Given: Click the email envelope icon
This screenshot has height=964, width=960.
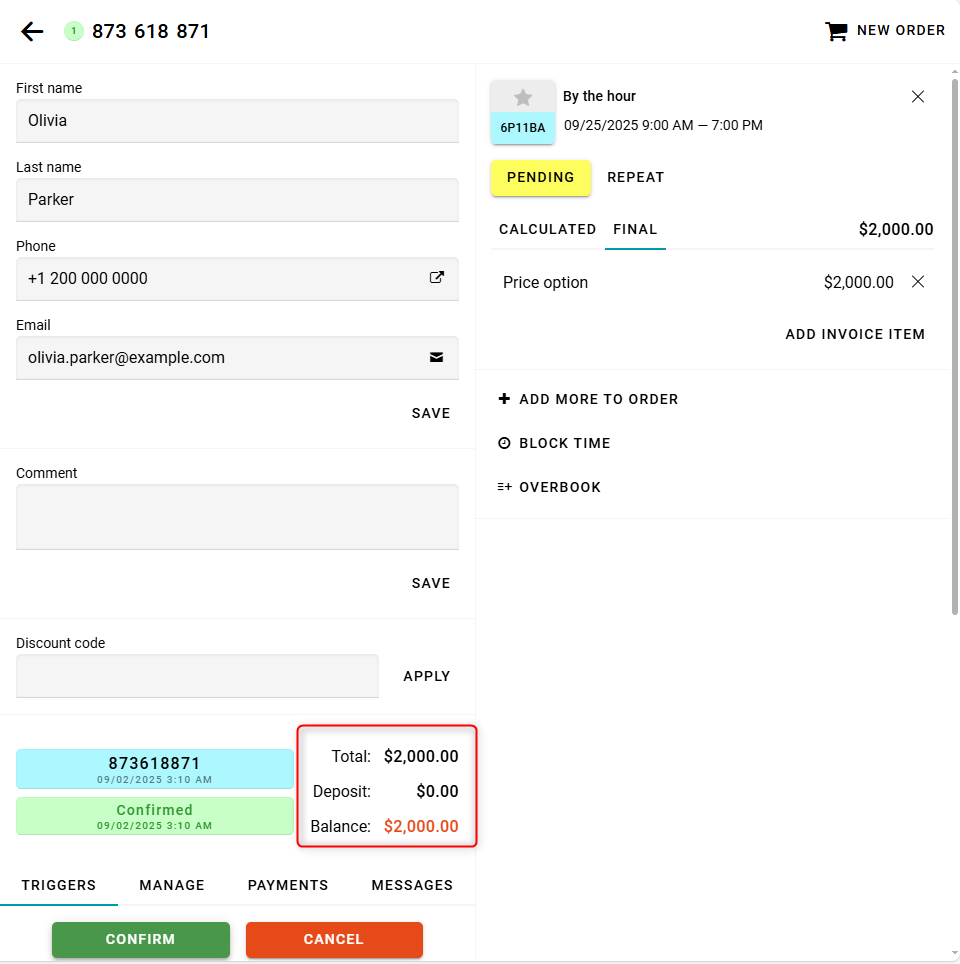Looking at the screenshot, I should [437, 357].
